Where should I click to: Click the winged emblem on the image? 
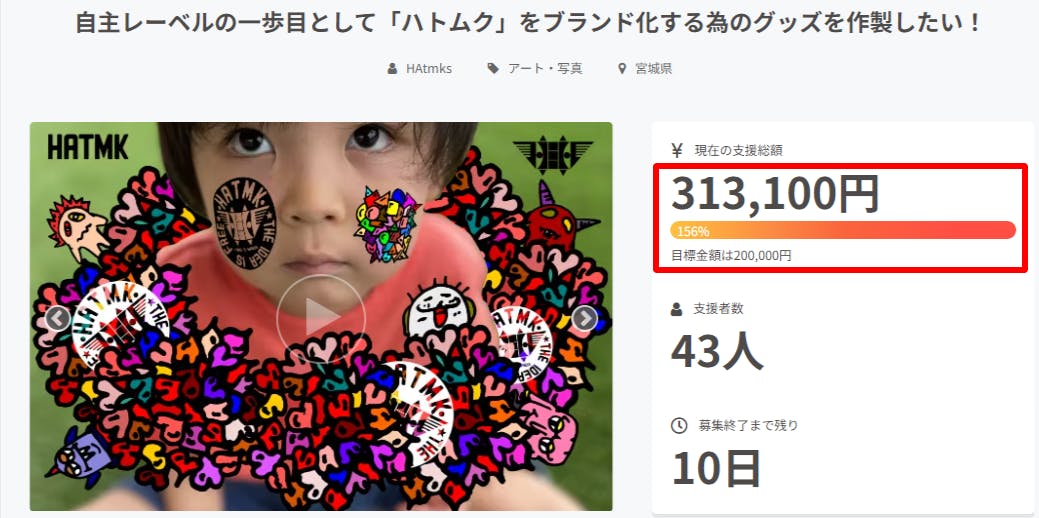553,156
